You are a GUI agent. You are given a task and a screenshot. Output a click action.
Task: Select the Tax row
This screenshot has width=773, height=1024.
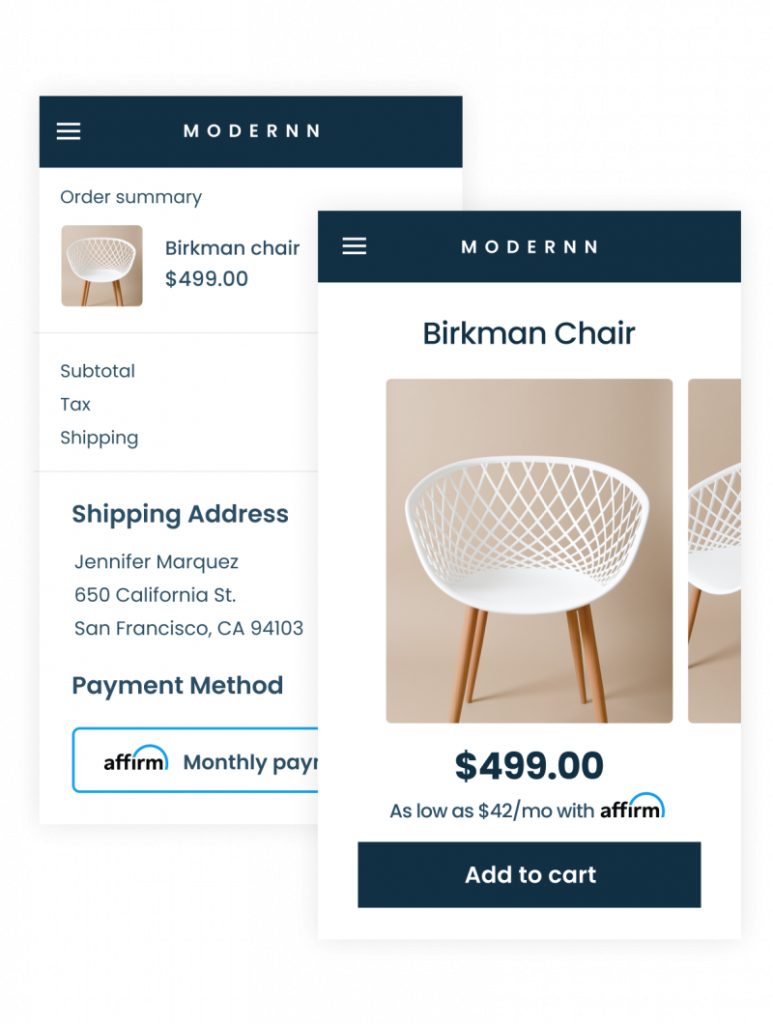176,404
